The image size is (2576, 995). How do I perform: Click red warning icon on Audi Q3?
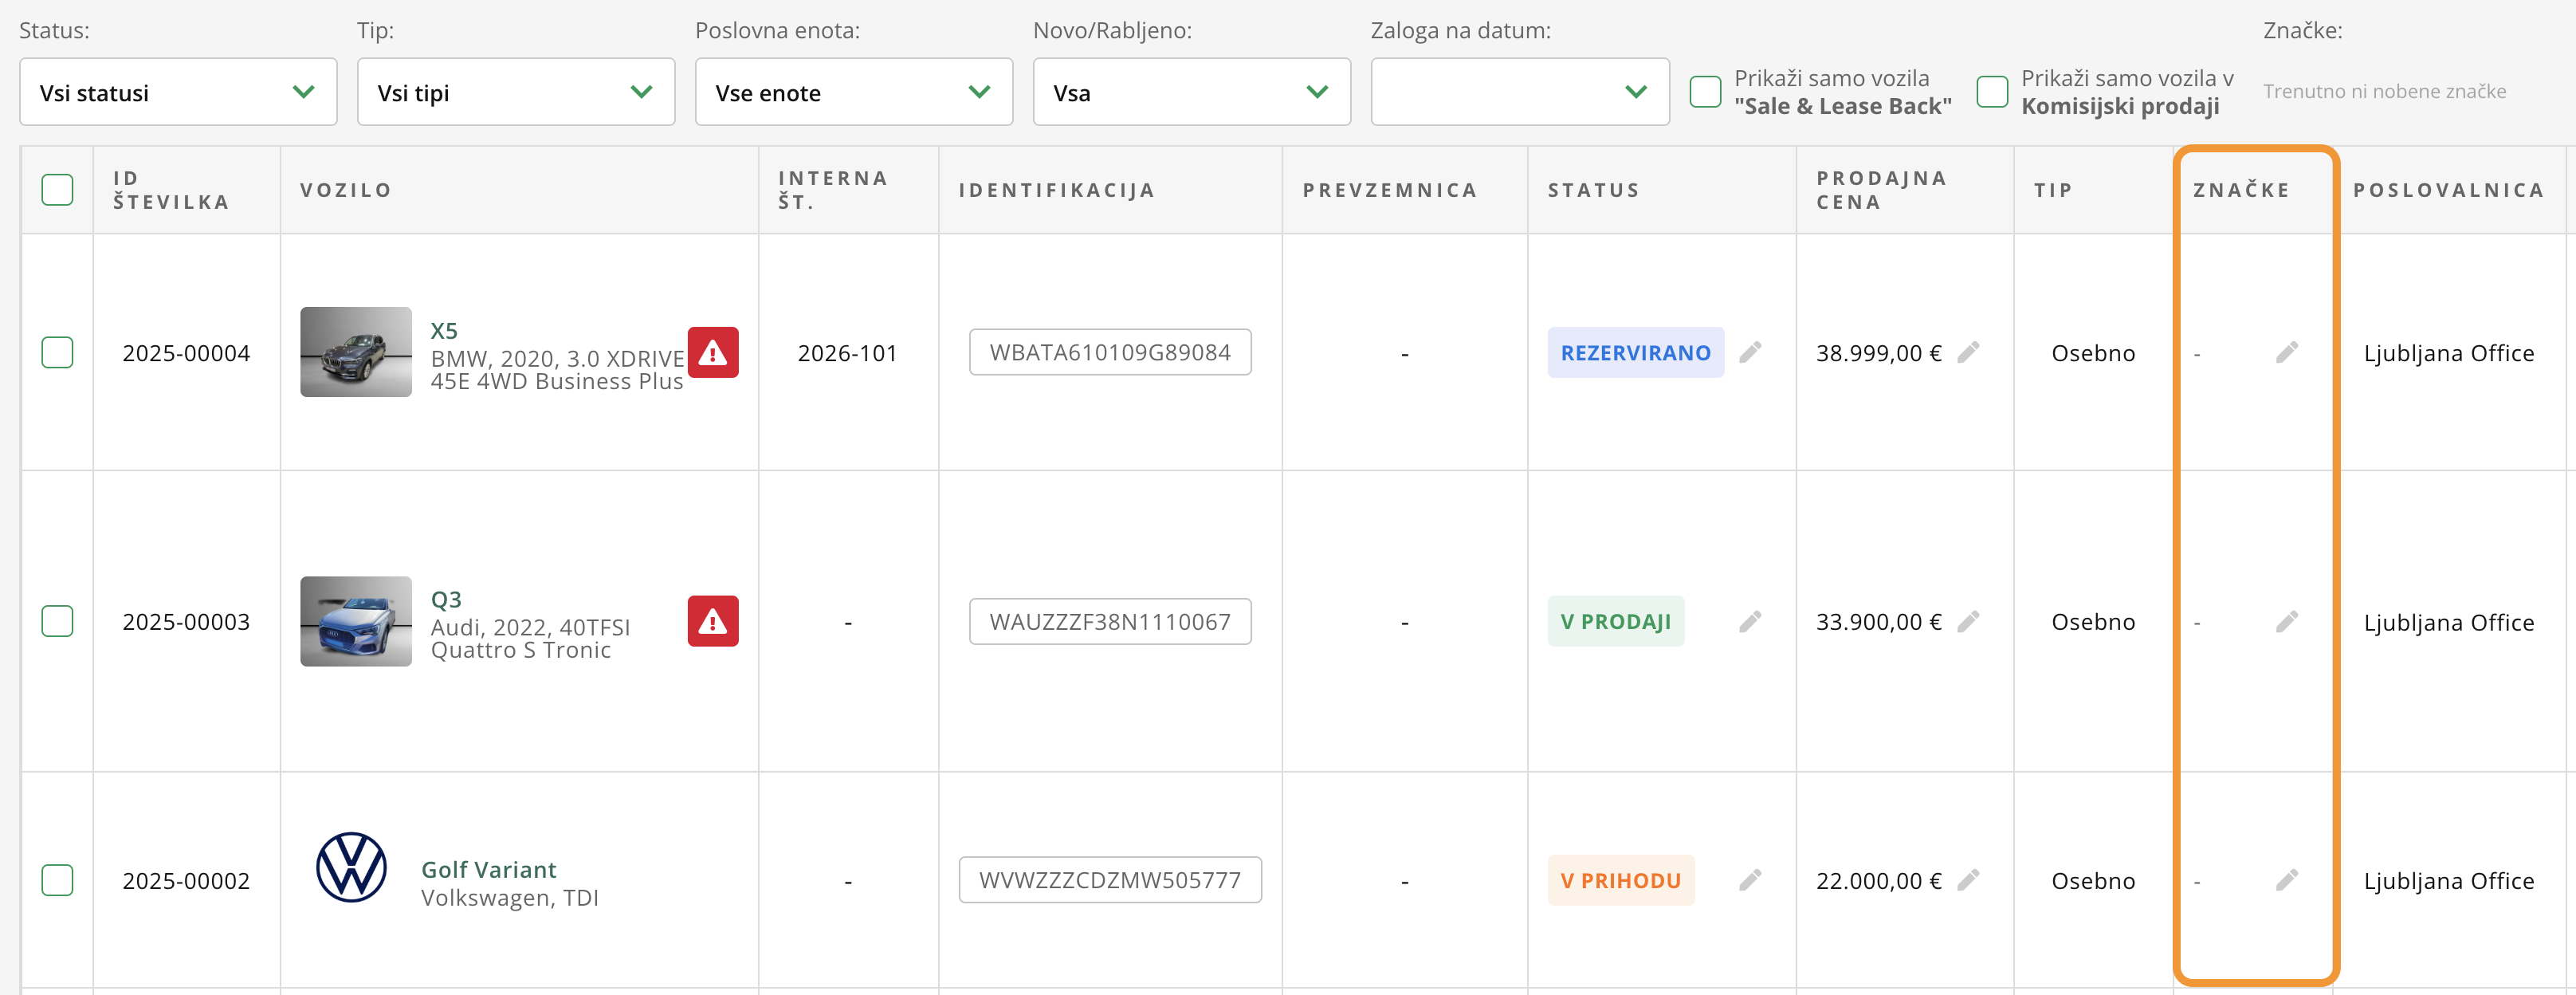(x=712, y=622)
